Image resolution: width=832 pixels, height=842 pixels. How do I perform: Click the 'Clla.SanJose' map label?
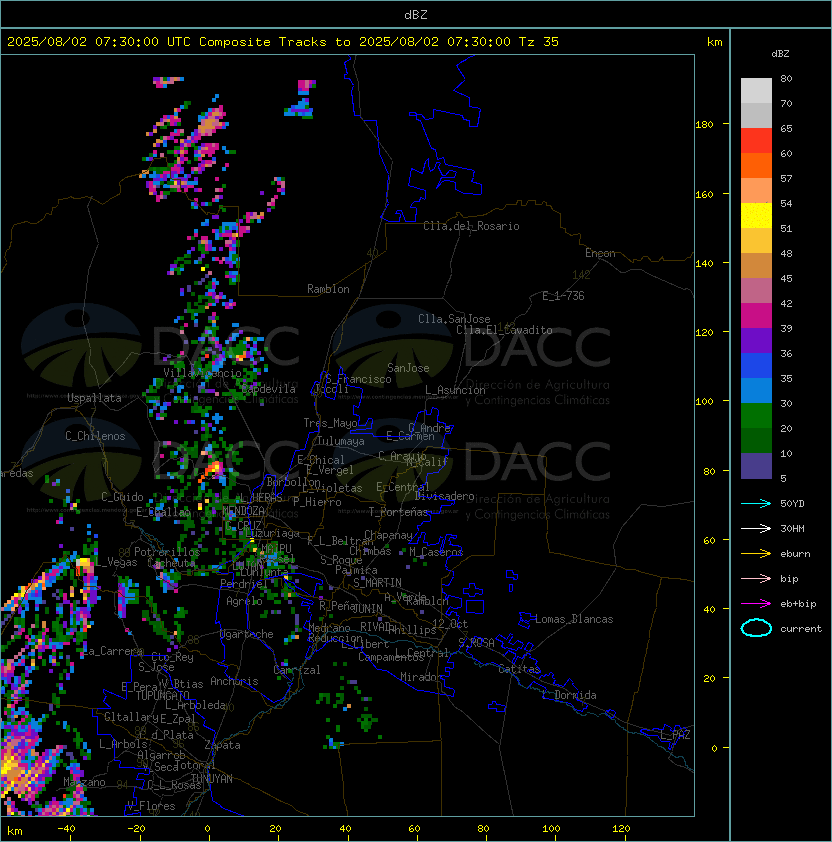454,319
